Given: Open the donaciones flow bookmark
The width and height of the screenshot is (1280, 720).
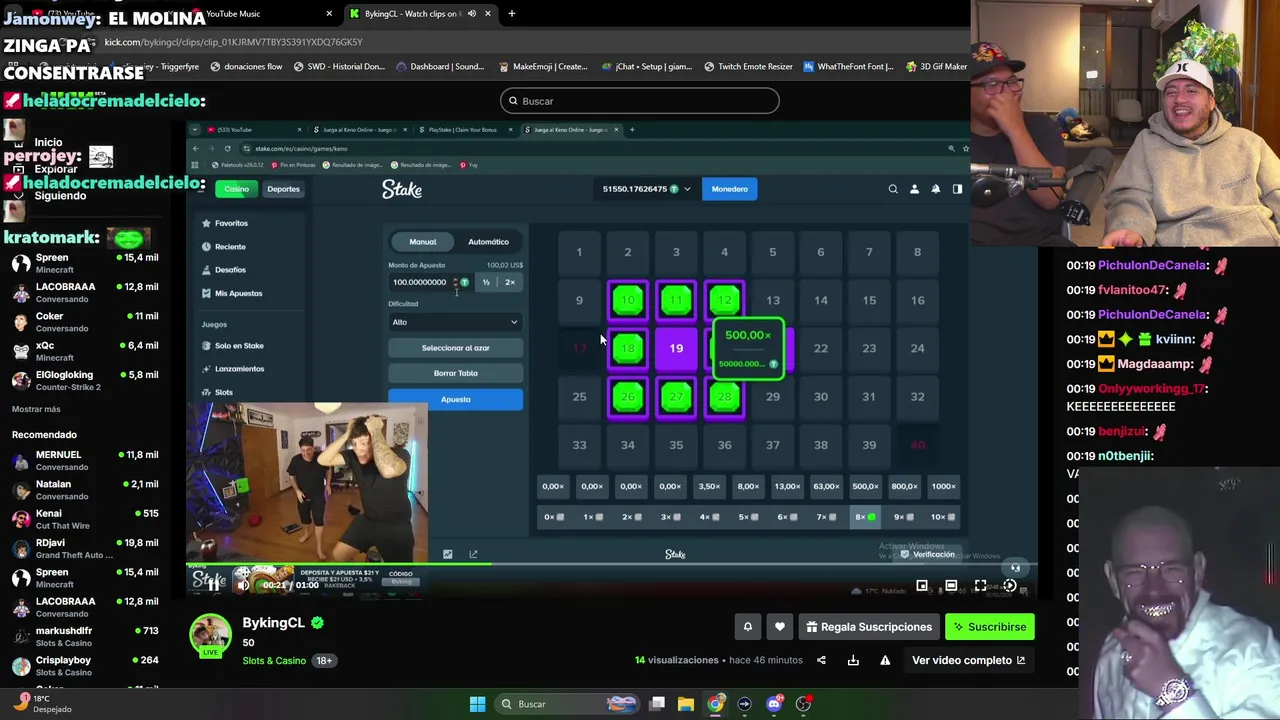Looking at the screenshot, I should click(245, 67).
